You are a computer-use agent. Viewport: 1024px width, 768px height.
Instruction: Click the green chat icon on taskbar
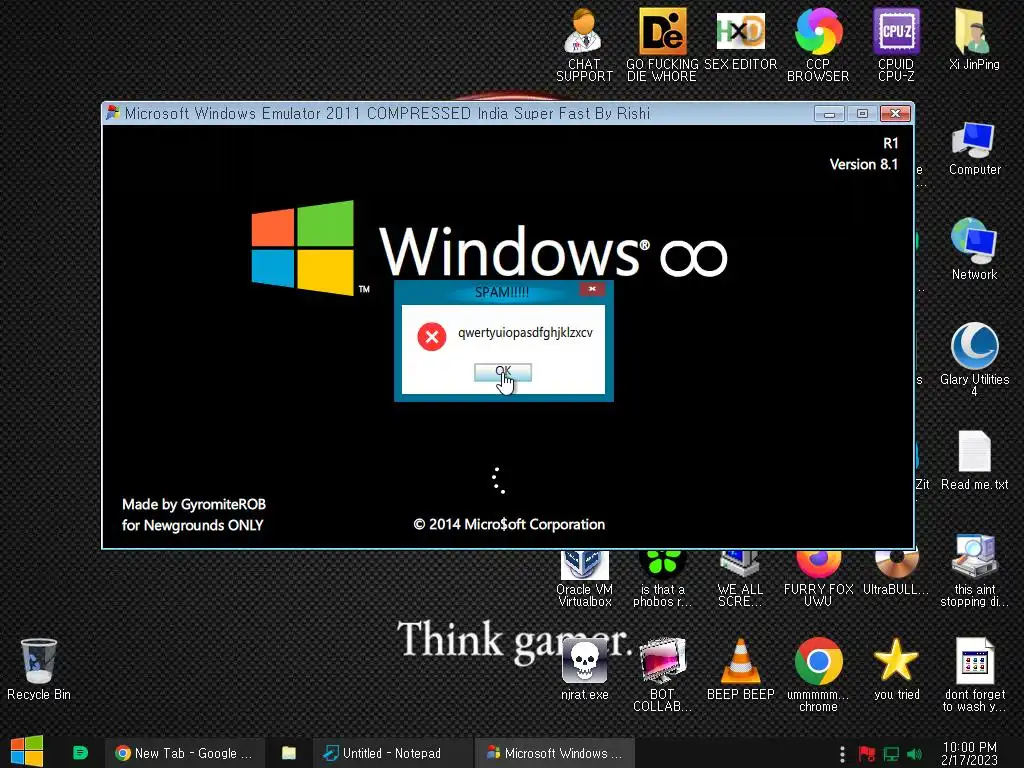pos(80,753)
